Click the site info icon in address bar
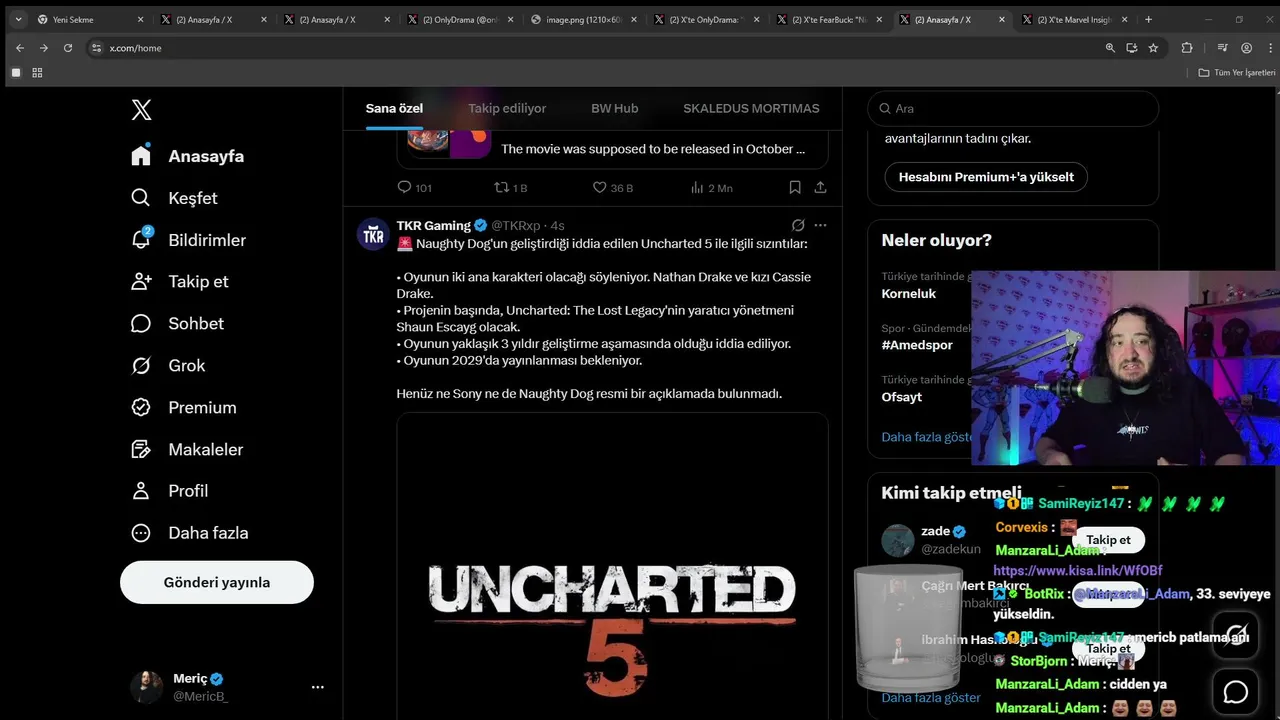This screenshot has height=720, width=1280. coord(96,48)
